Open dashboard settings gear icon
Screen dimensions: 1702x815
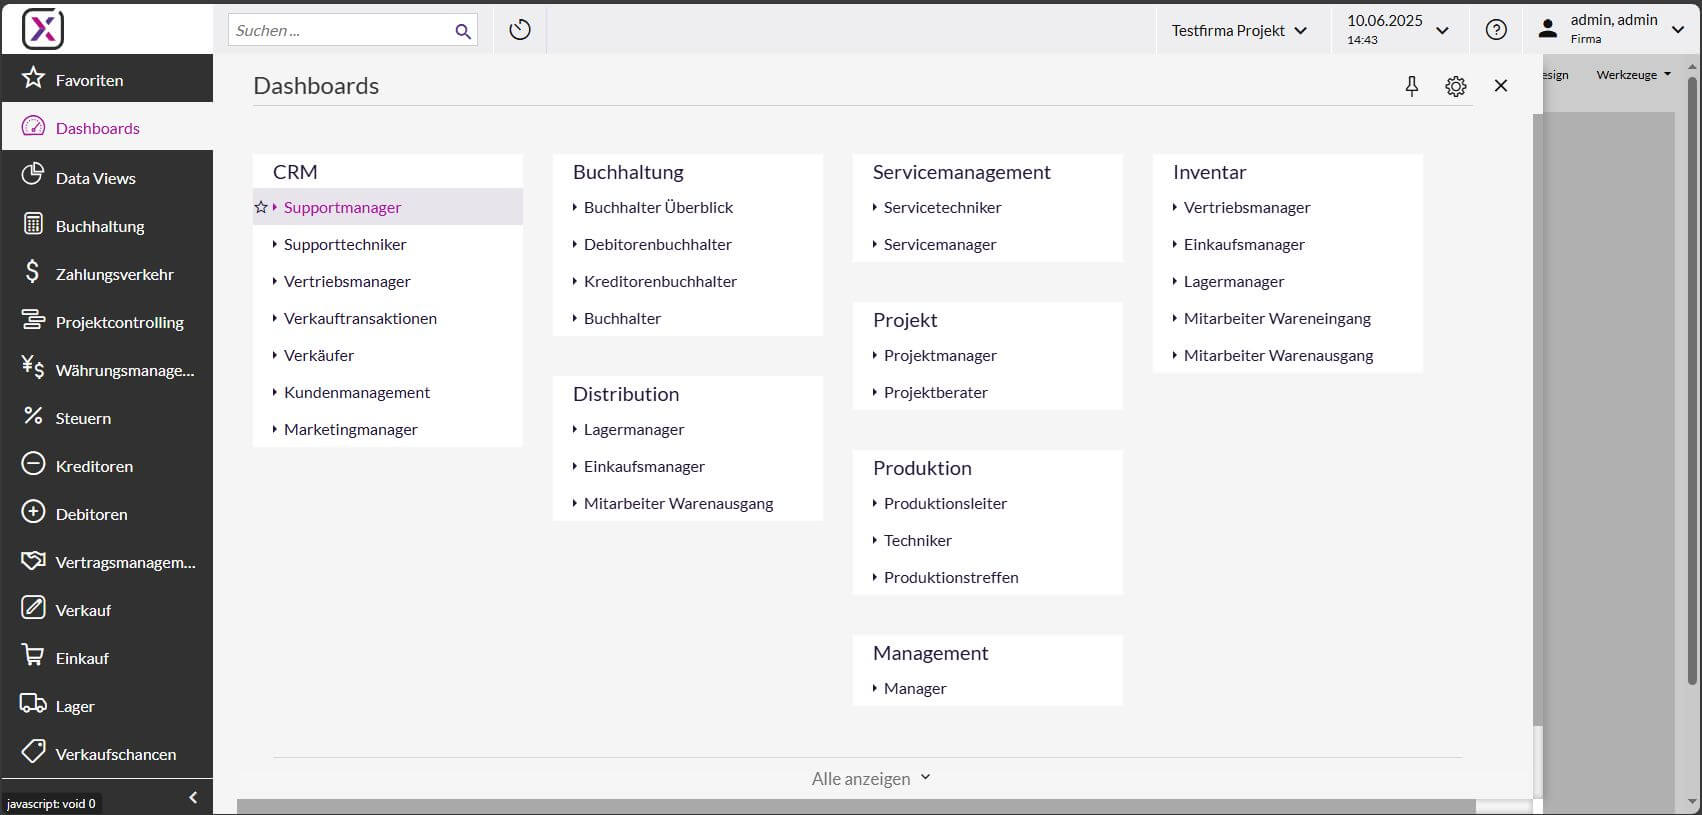(1455, 86)
